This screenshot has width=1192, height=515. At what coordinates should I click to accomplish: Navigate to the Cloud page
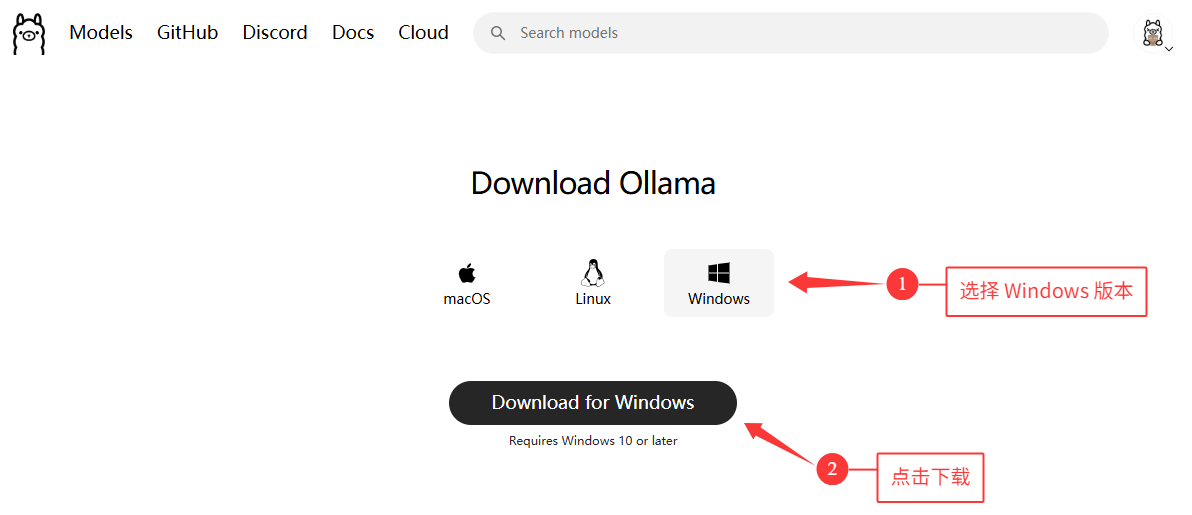pyautogui.click(x=423, y=33)
